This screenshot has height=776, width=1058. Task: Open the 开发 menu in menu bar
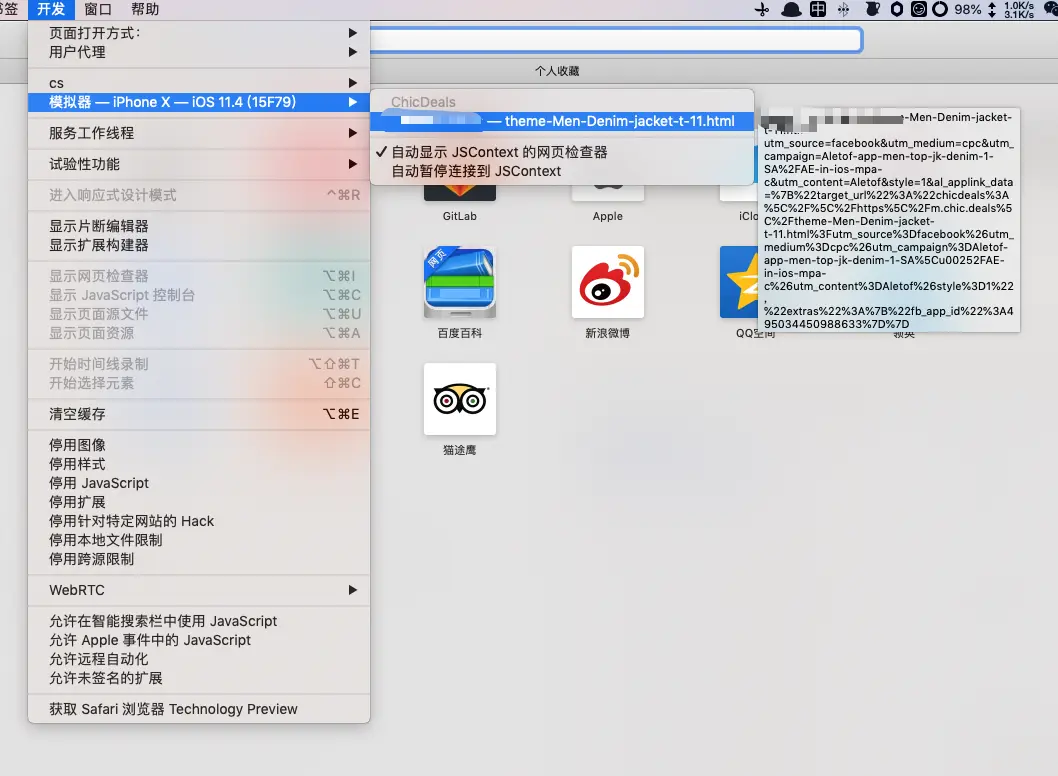click(51, 9)
